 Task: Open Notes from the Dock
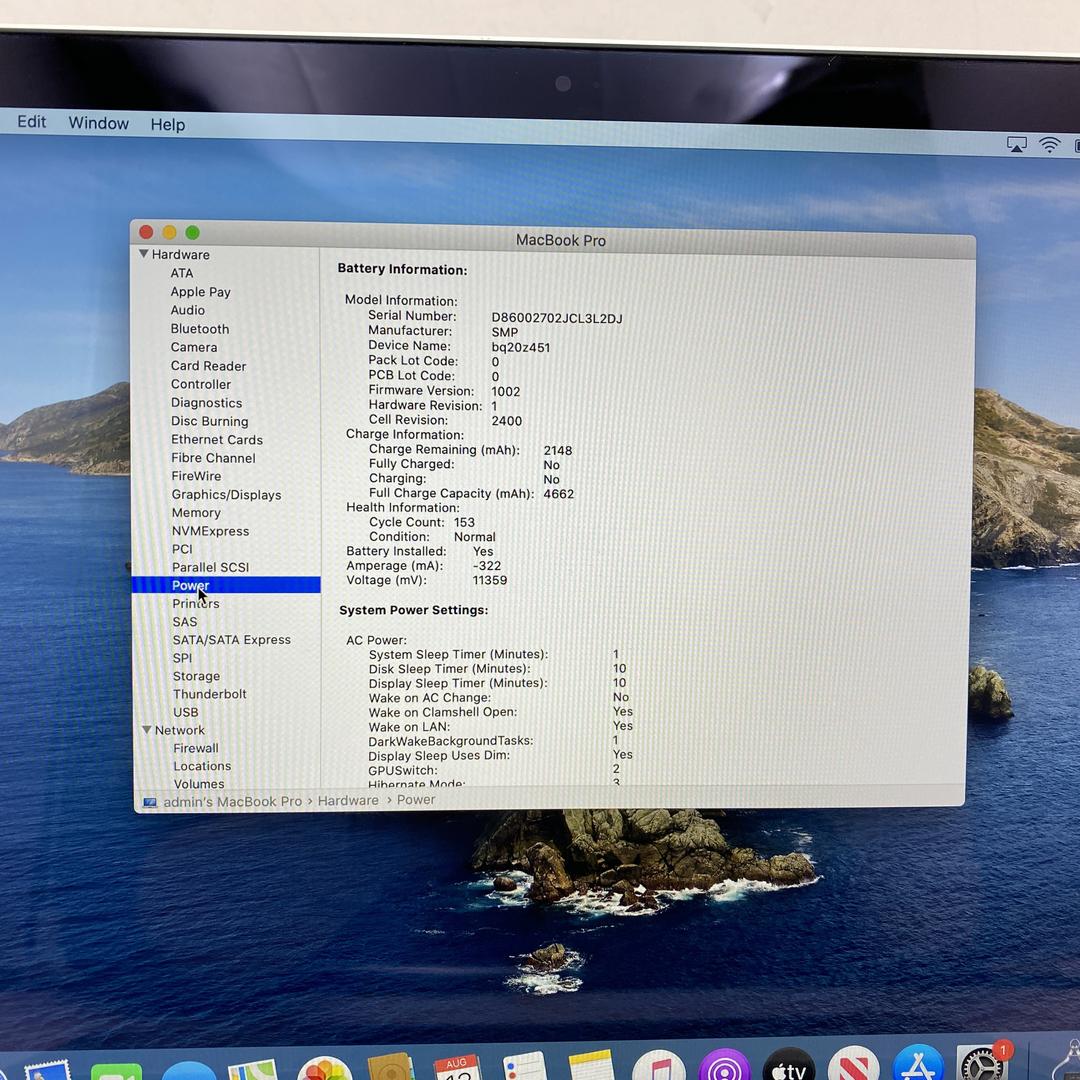tap(591, 1066)
